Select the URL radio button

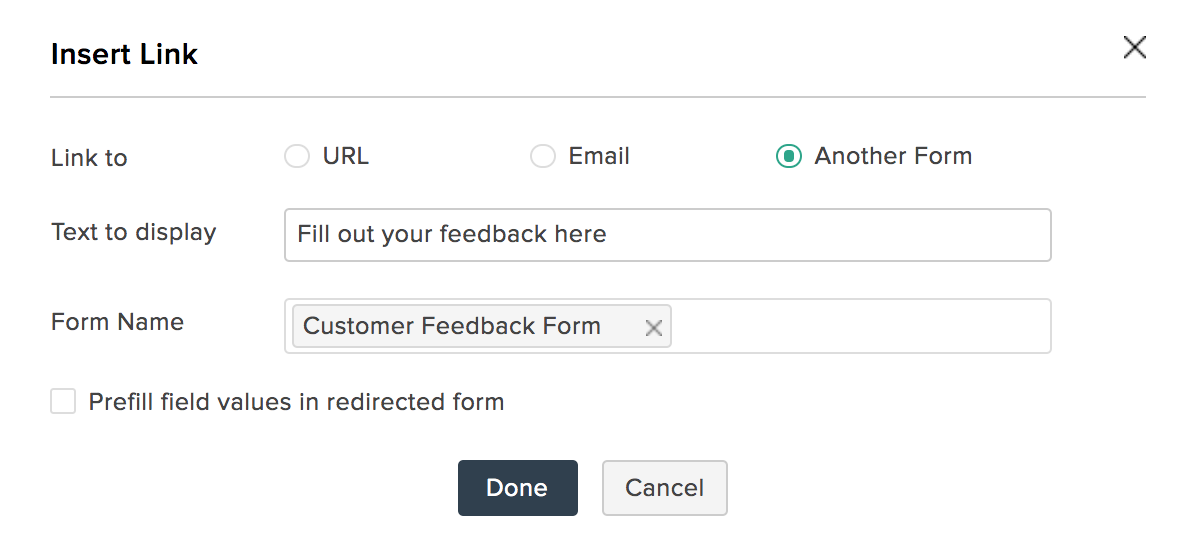(296, 156)
